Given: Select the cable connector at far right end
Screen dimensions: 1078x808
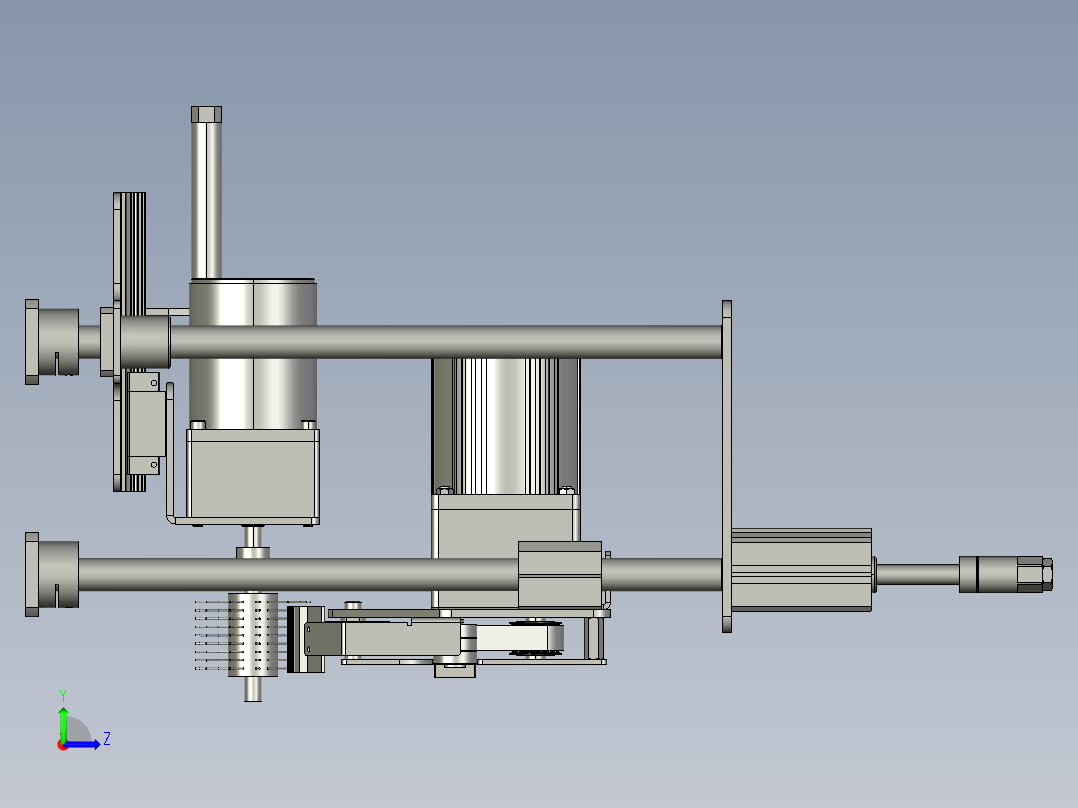Looking at the screenshot, I should coord(1006,574).
